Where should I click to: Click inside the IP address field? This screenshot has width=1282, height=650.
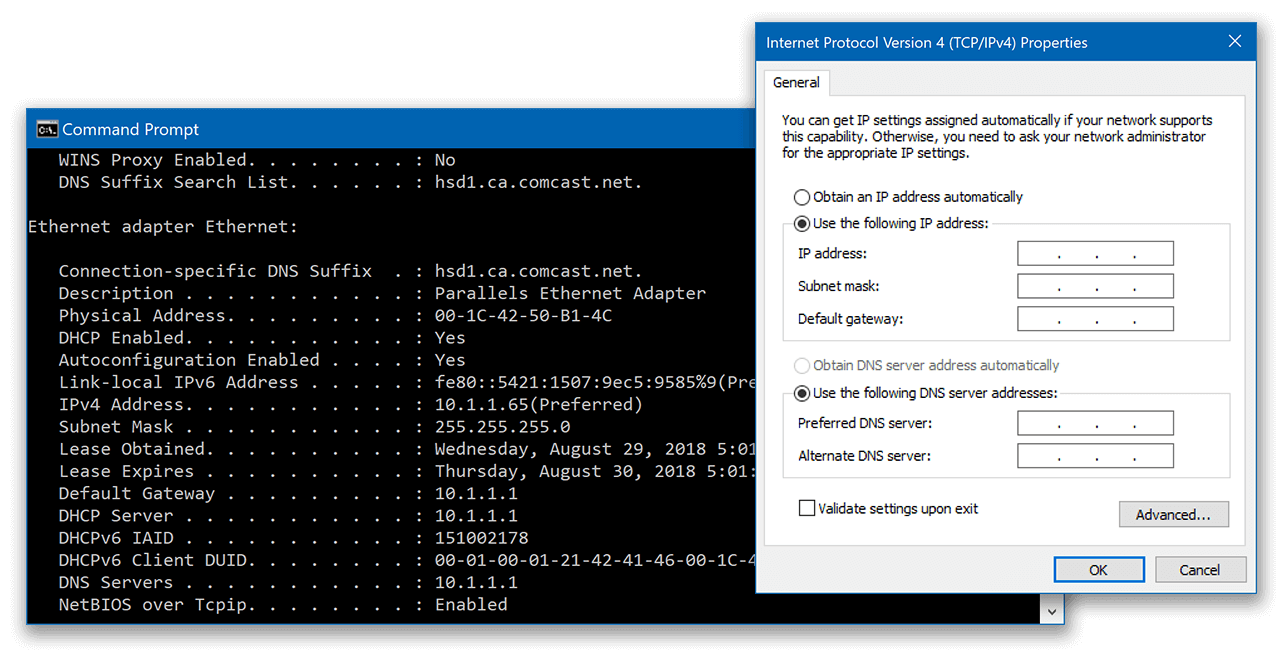pos(1094,253)
